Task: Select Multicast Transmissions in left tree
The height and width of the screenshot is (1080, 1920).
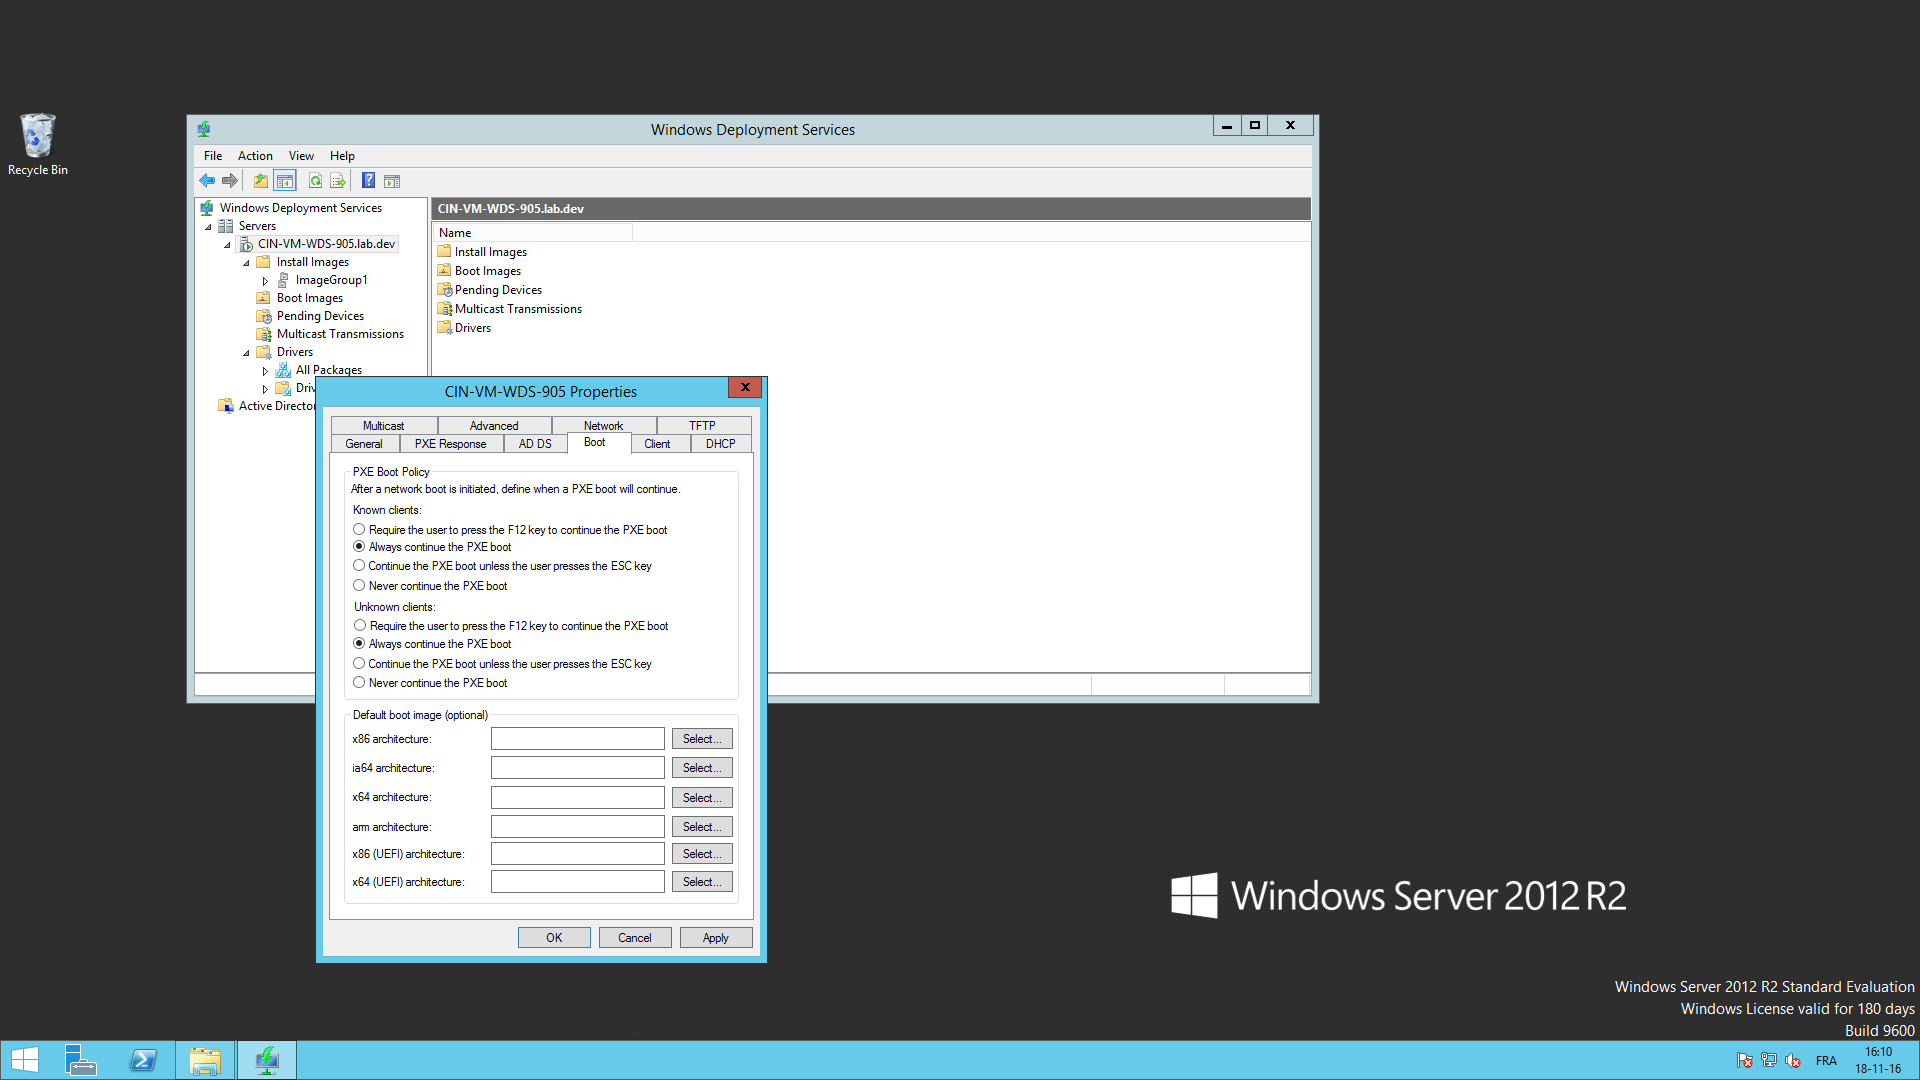Action: click(x=340, y=334)
